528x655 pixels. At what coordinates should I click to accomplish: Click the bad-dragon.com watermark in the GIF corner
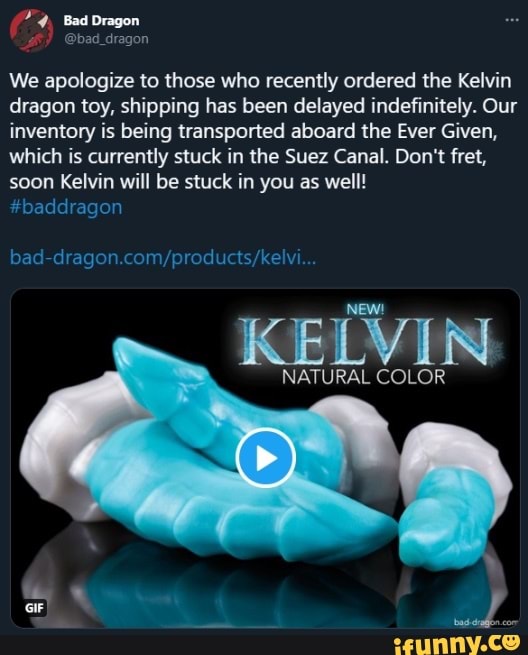pos(486,622)
